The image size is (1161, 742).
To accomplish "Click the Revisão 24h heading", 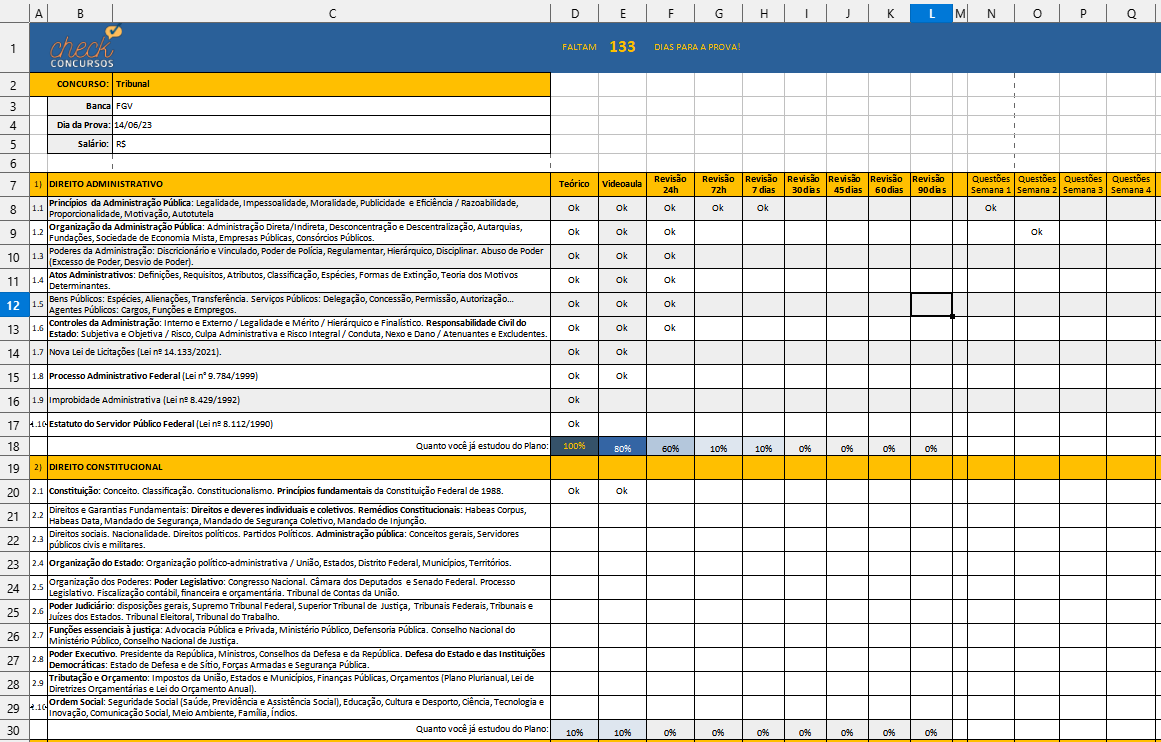I will tap(670, 184).
